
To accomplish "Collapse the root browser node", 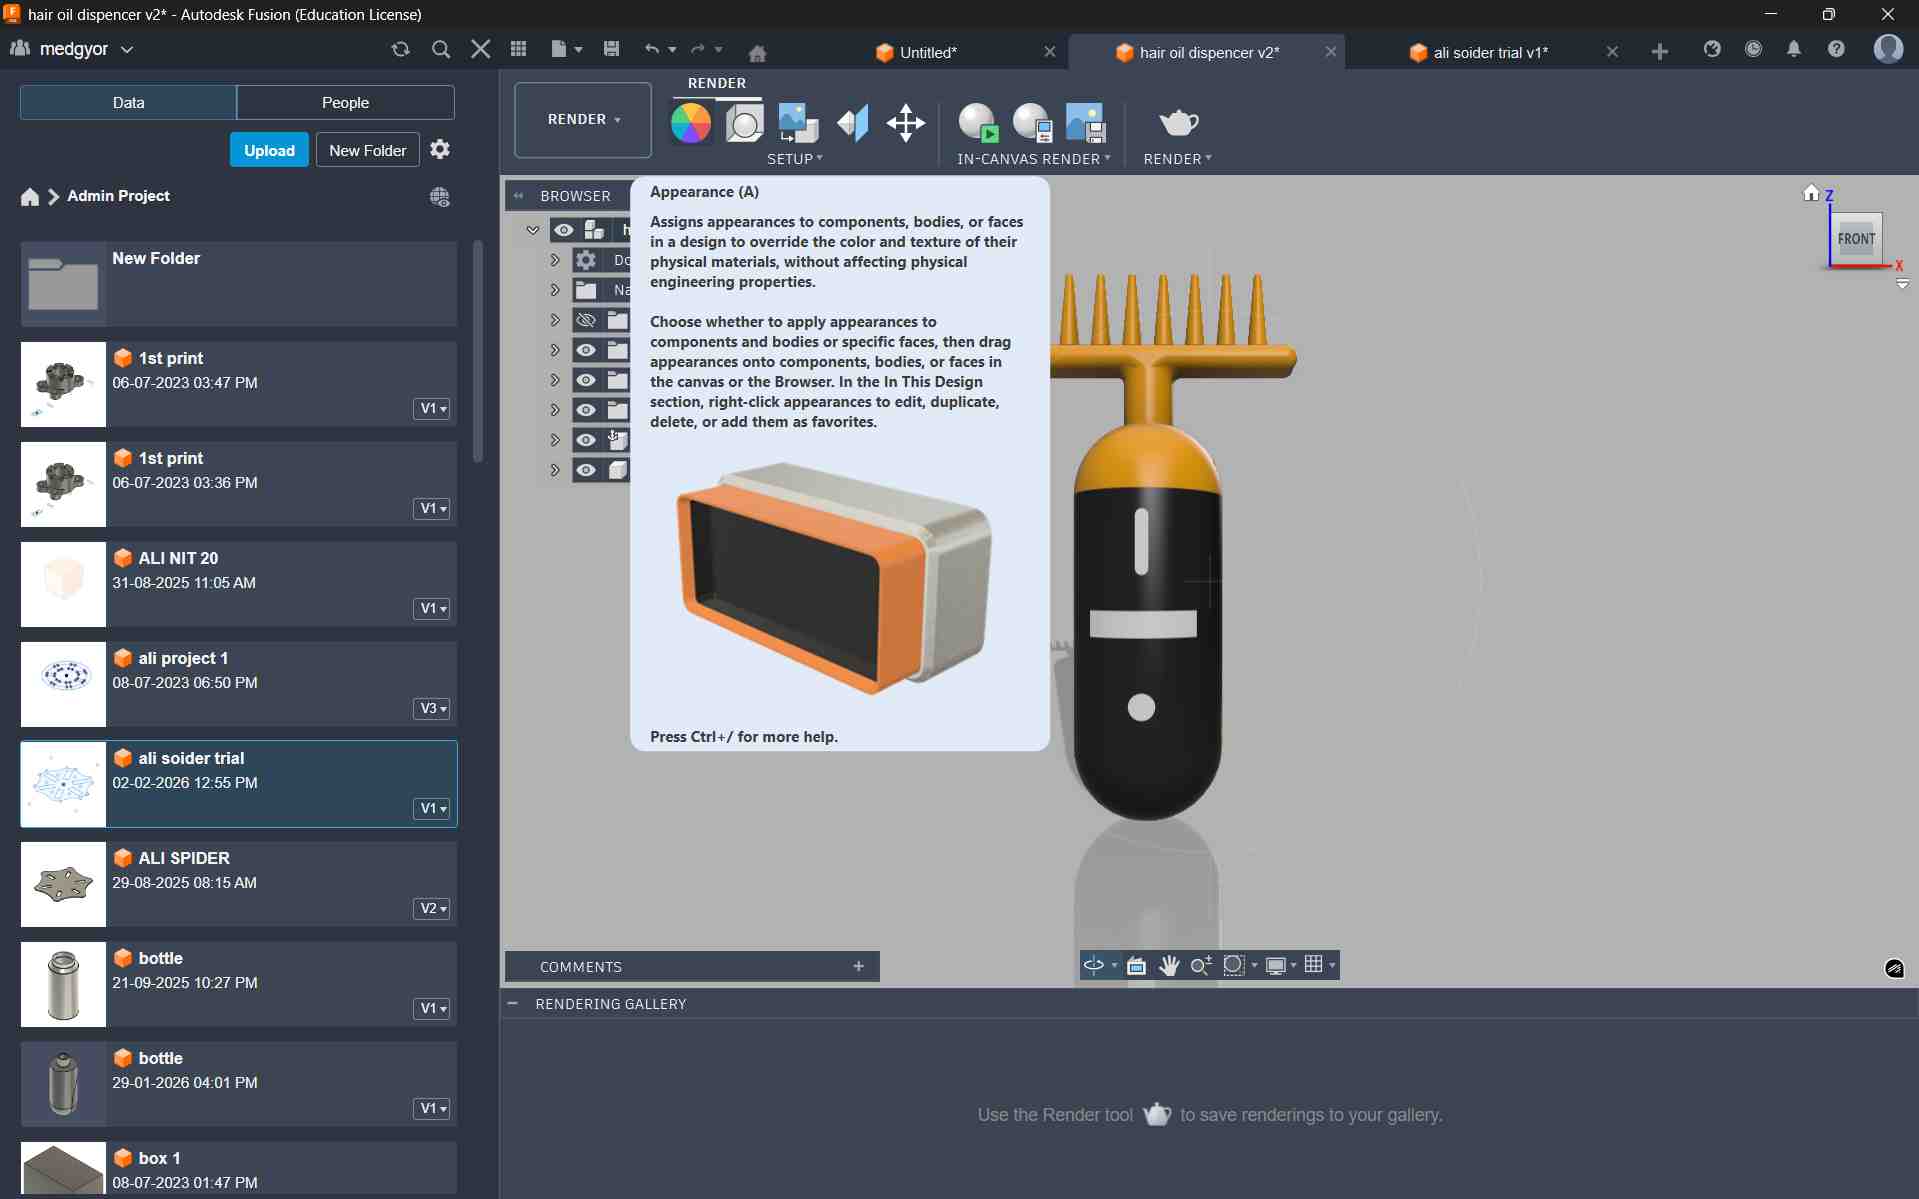I will 533,230.
